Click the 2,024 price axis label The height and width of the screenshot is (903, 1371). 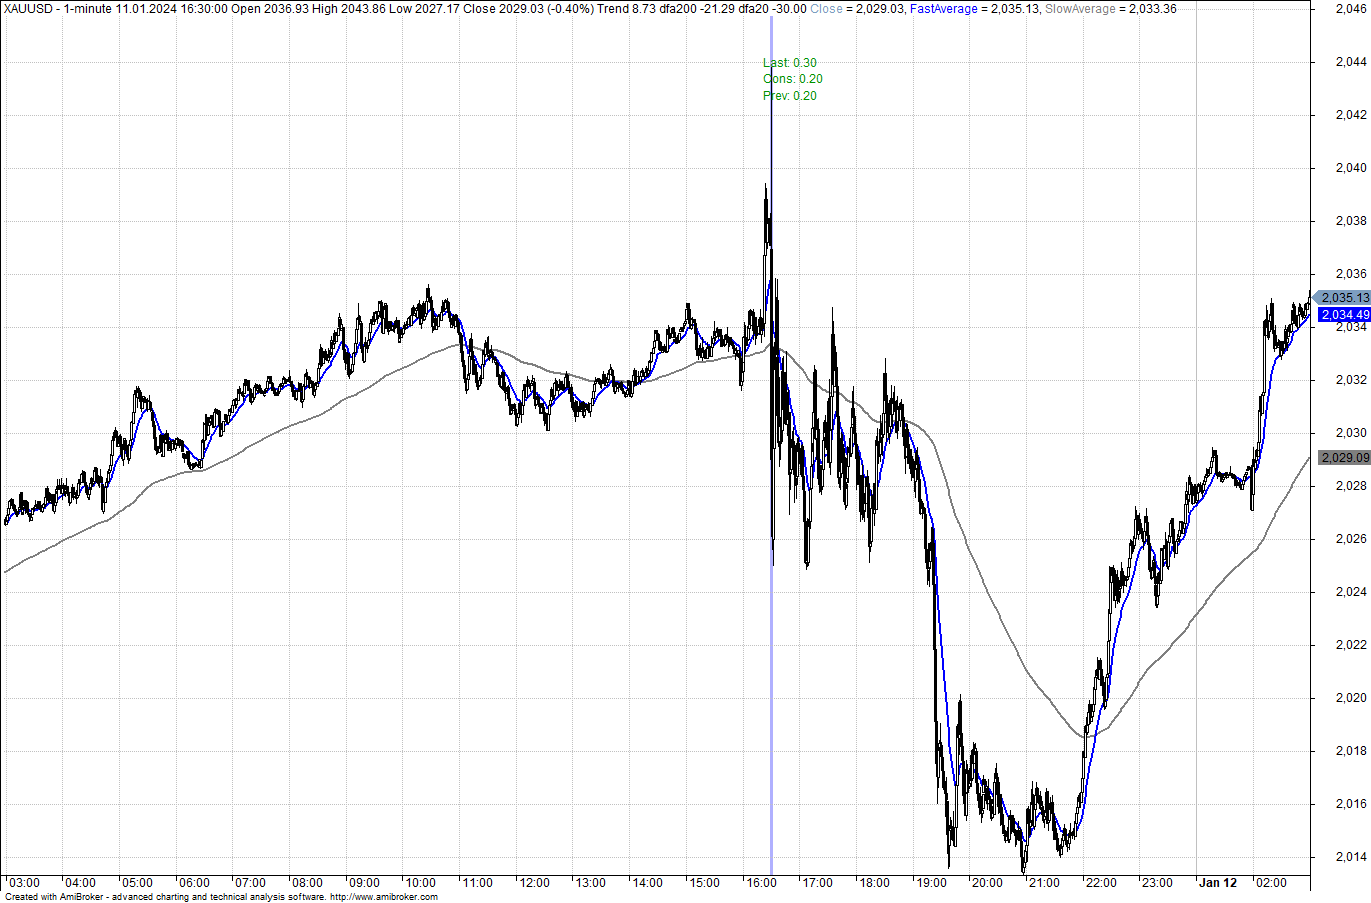tap(1351, 592)
